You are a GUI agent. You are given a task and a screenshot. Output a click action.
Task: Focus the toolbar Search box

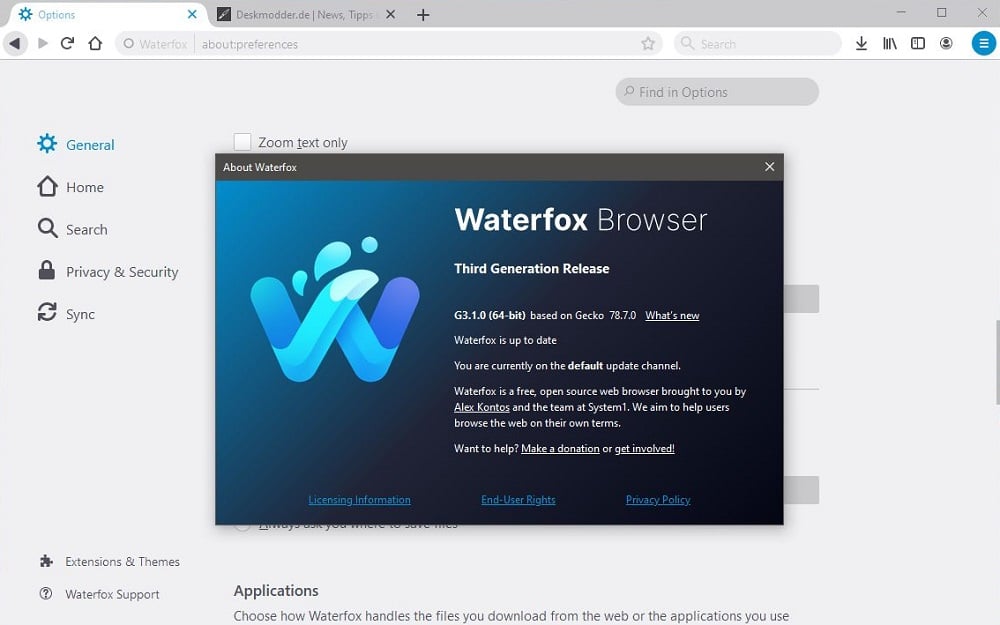point(758,43)
